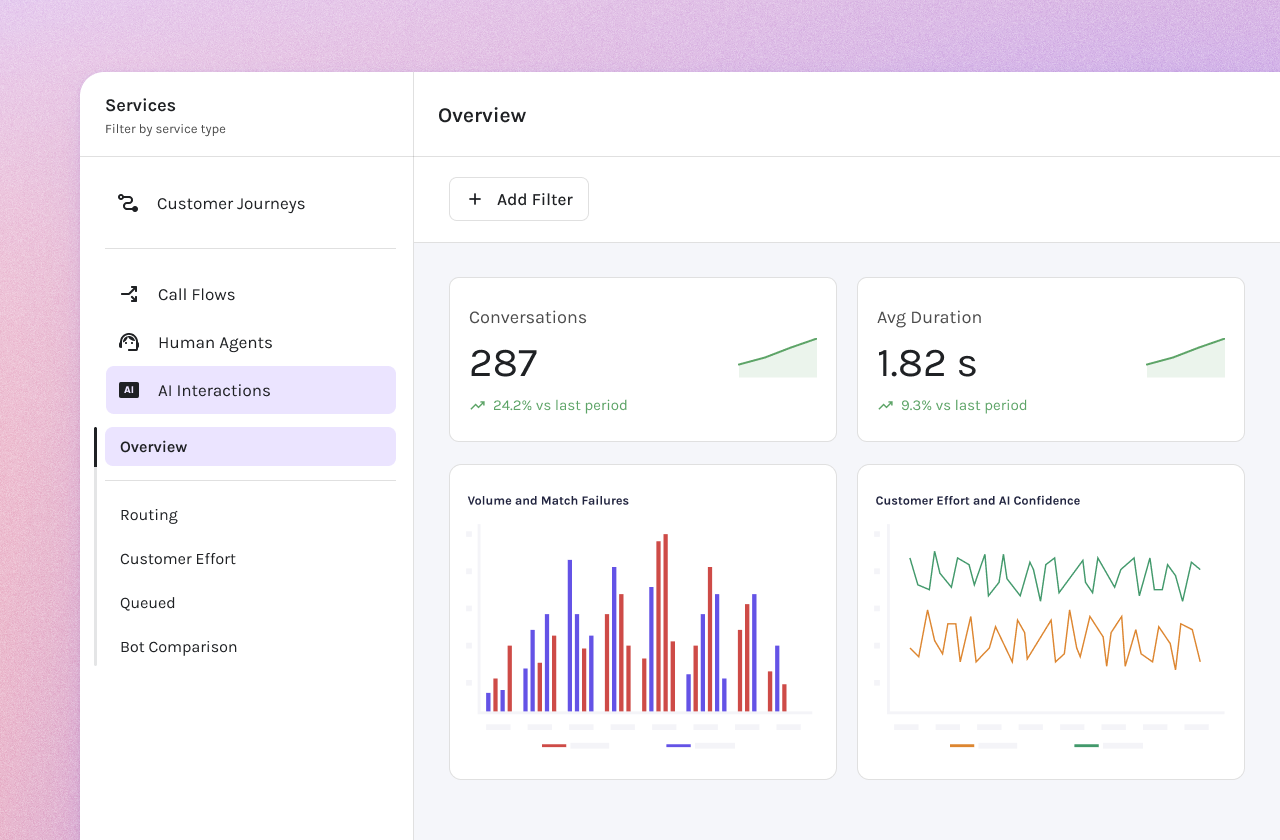Click the red legend swatch

tap(554, 745)
